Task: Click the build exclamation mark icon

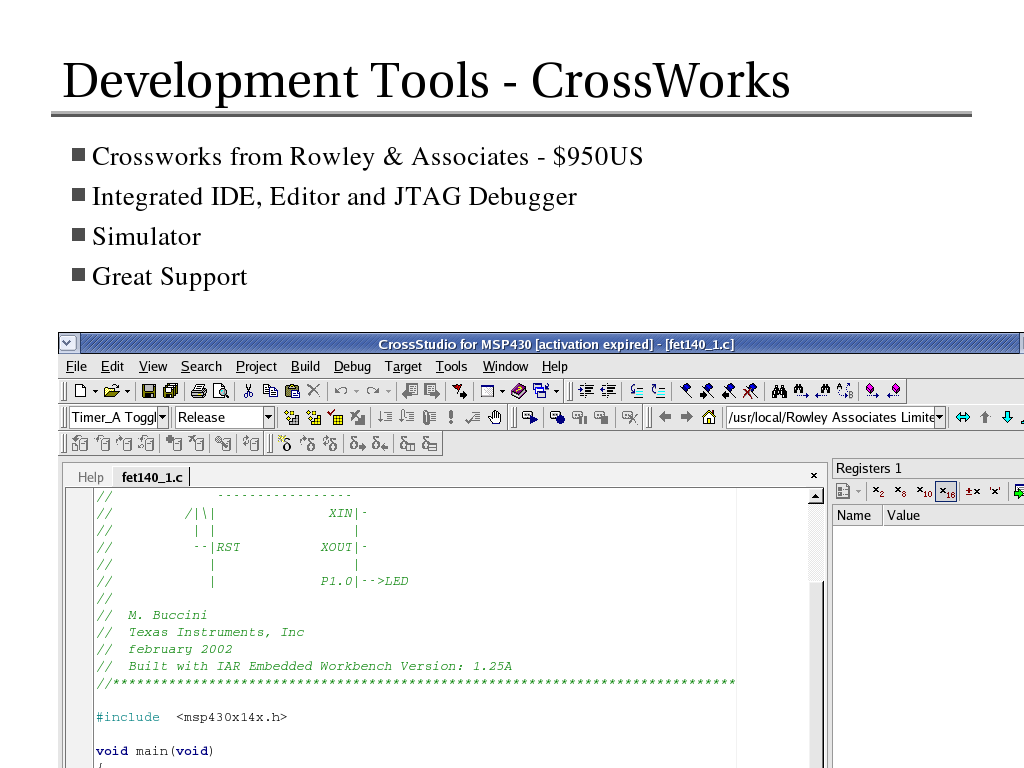Action: tap(451, 417)
